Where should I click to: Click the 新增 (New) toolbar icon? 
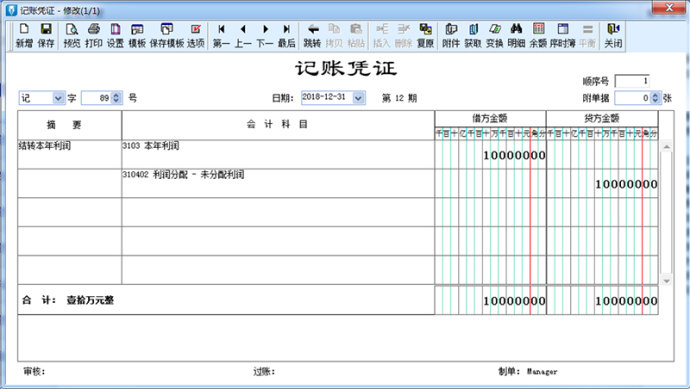tap(24, 35)
